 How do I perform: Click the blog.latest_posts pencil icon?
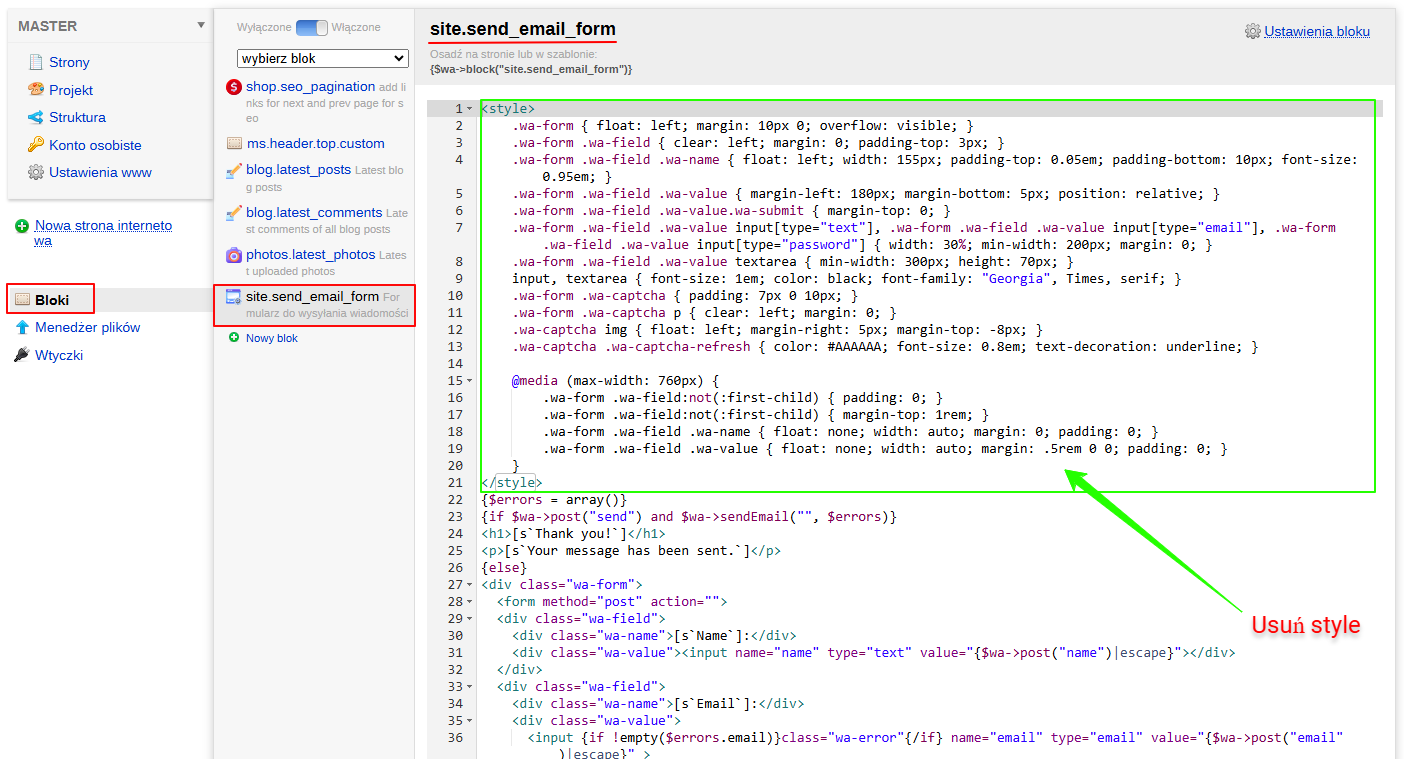234,171
